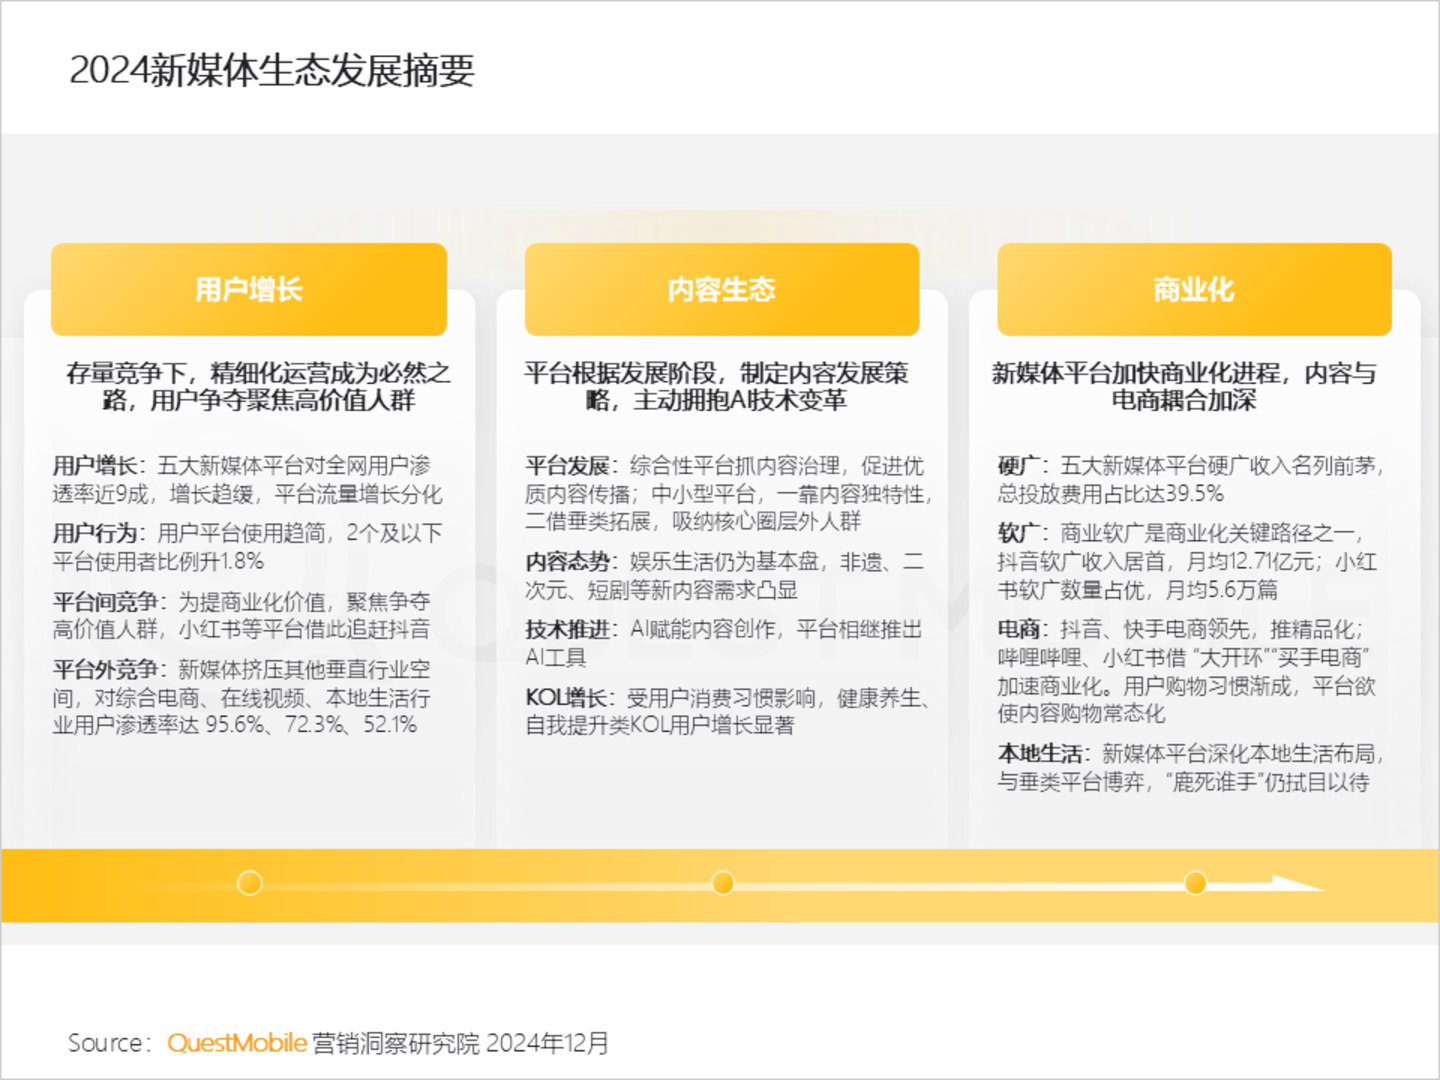Screen dimensions: 1440x1080
Task: Click the QuestMobile logo in the source line
Action: (237, 1043)
